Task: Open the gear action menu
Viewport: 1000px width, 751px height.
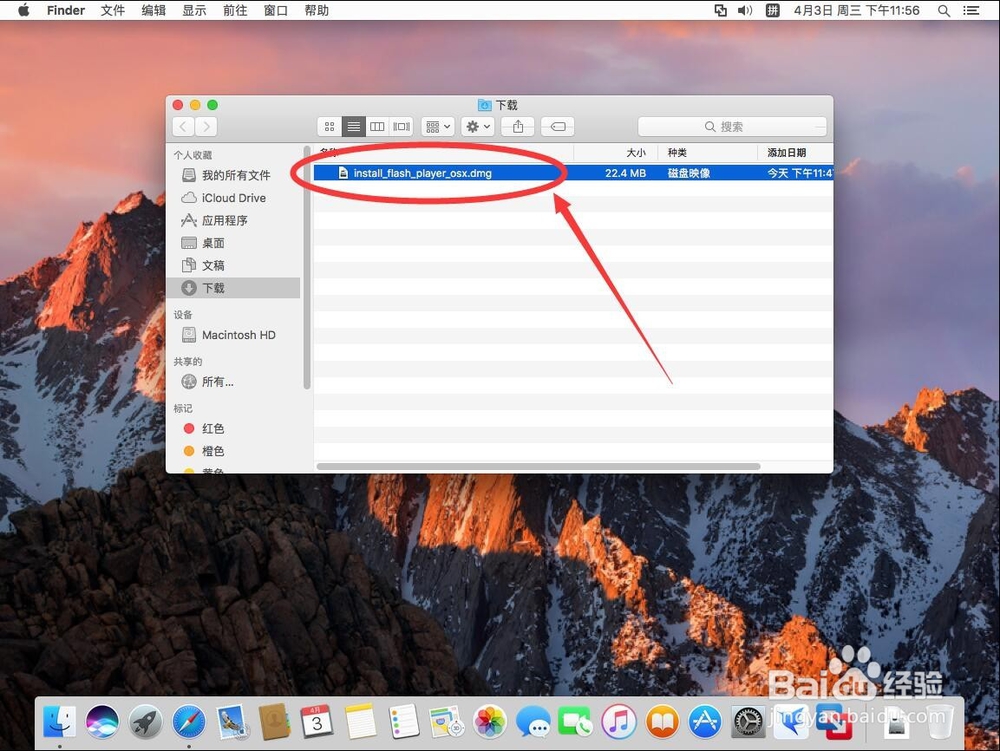Action: [478, 127]
